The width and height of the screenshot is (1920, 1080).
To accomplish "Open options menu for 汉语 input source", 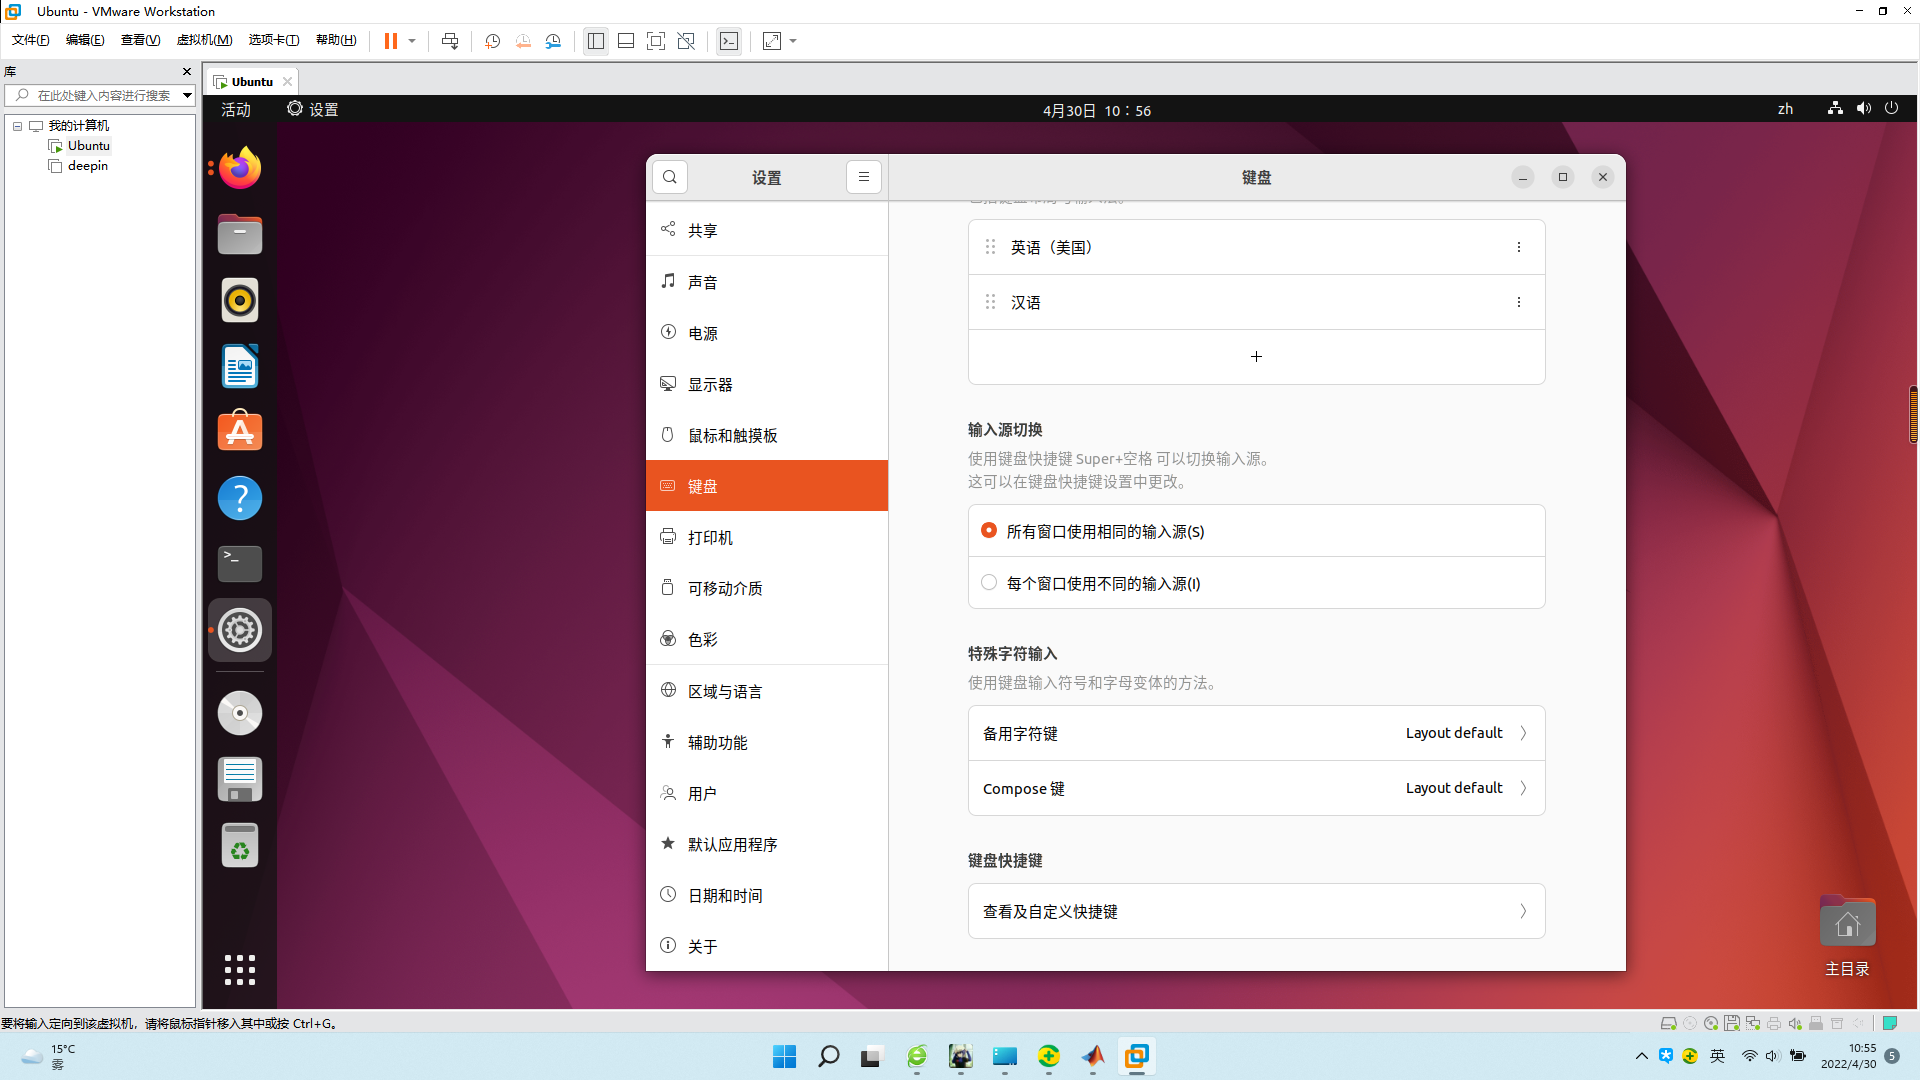I will pos(1518,302).
